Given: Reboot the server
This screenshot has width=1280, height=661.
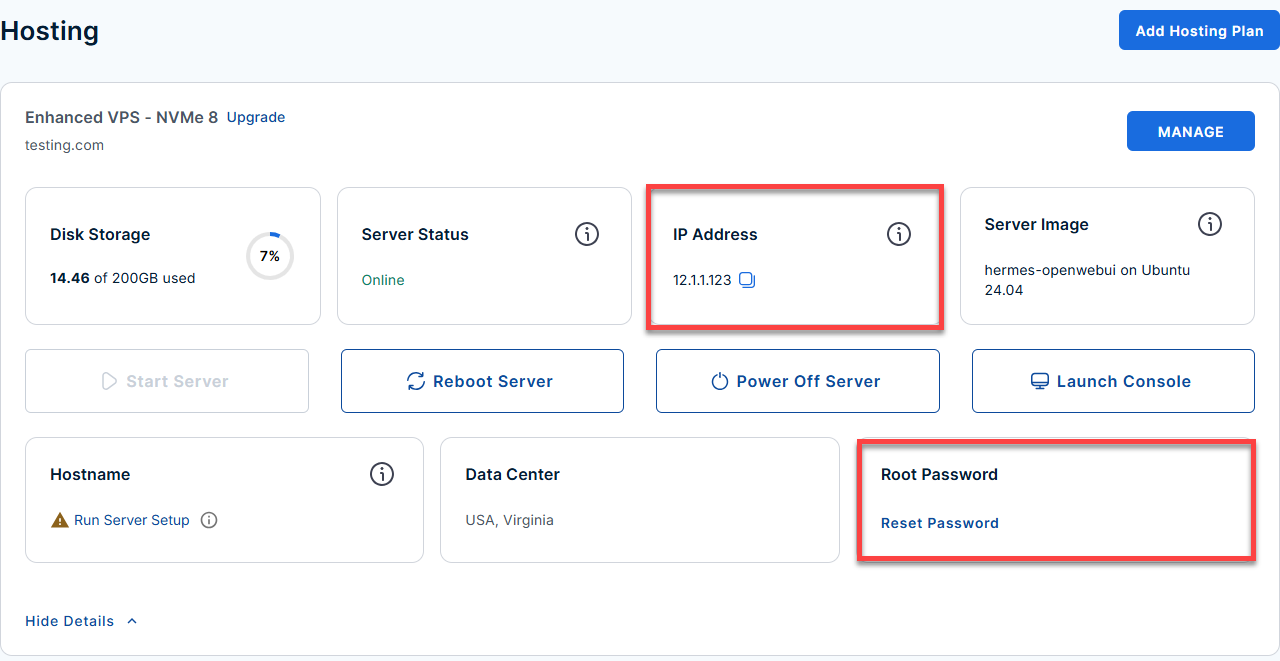Looking at the screenshot, I should tap(482, 381).
